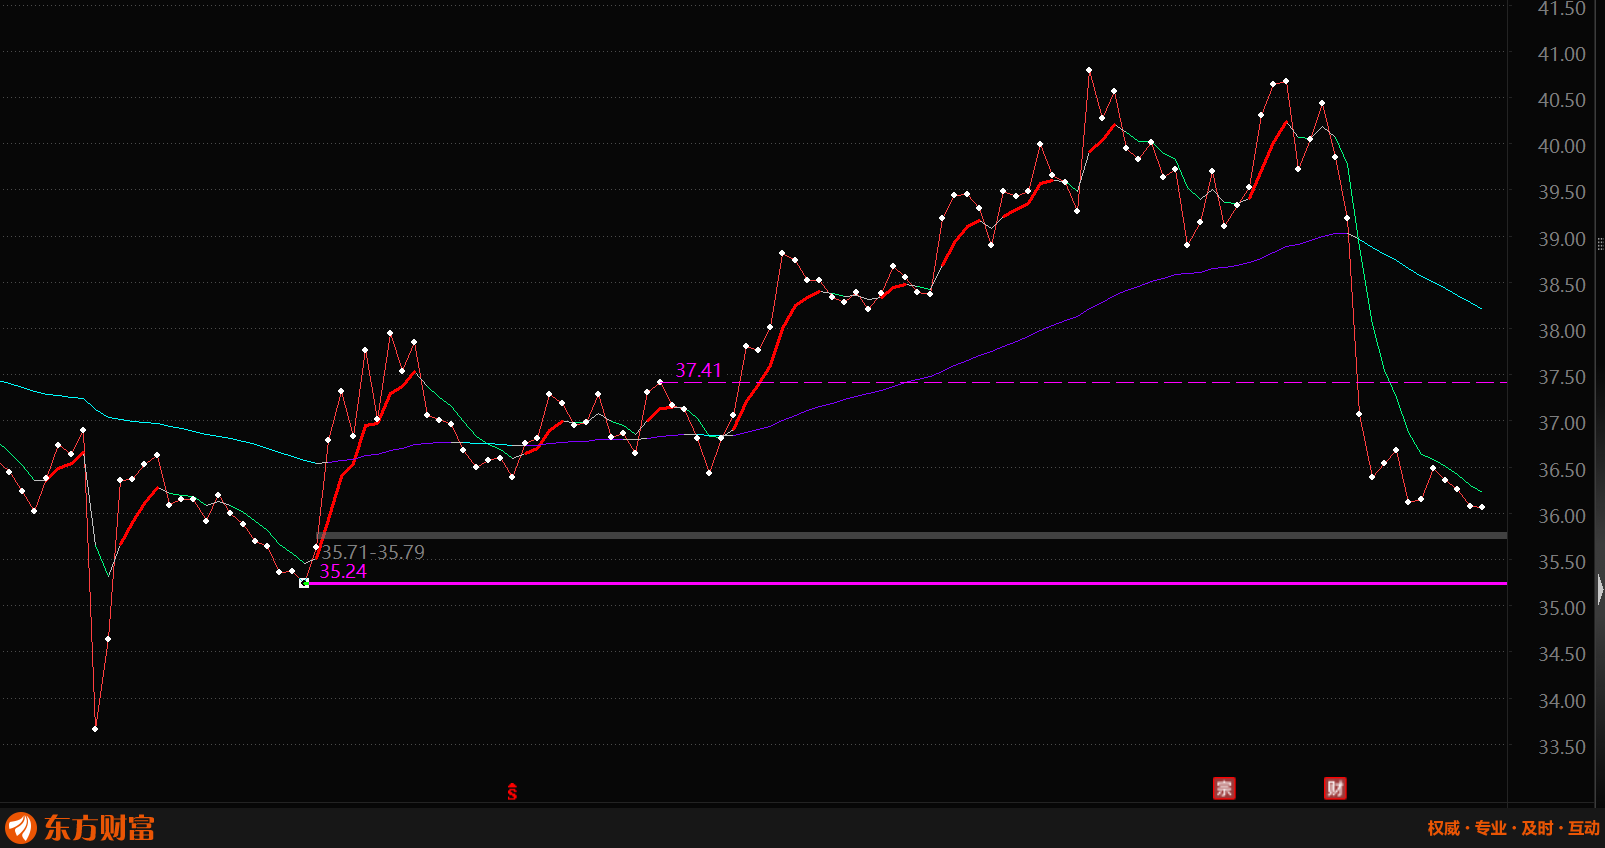Click the 38.50 price axis label
Viewport: 1605px width, 848px height.
[x=1561, y=285]
